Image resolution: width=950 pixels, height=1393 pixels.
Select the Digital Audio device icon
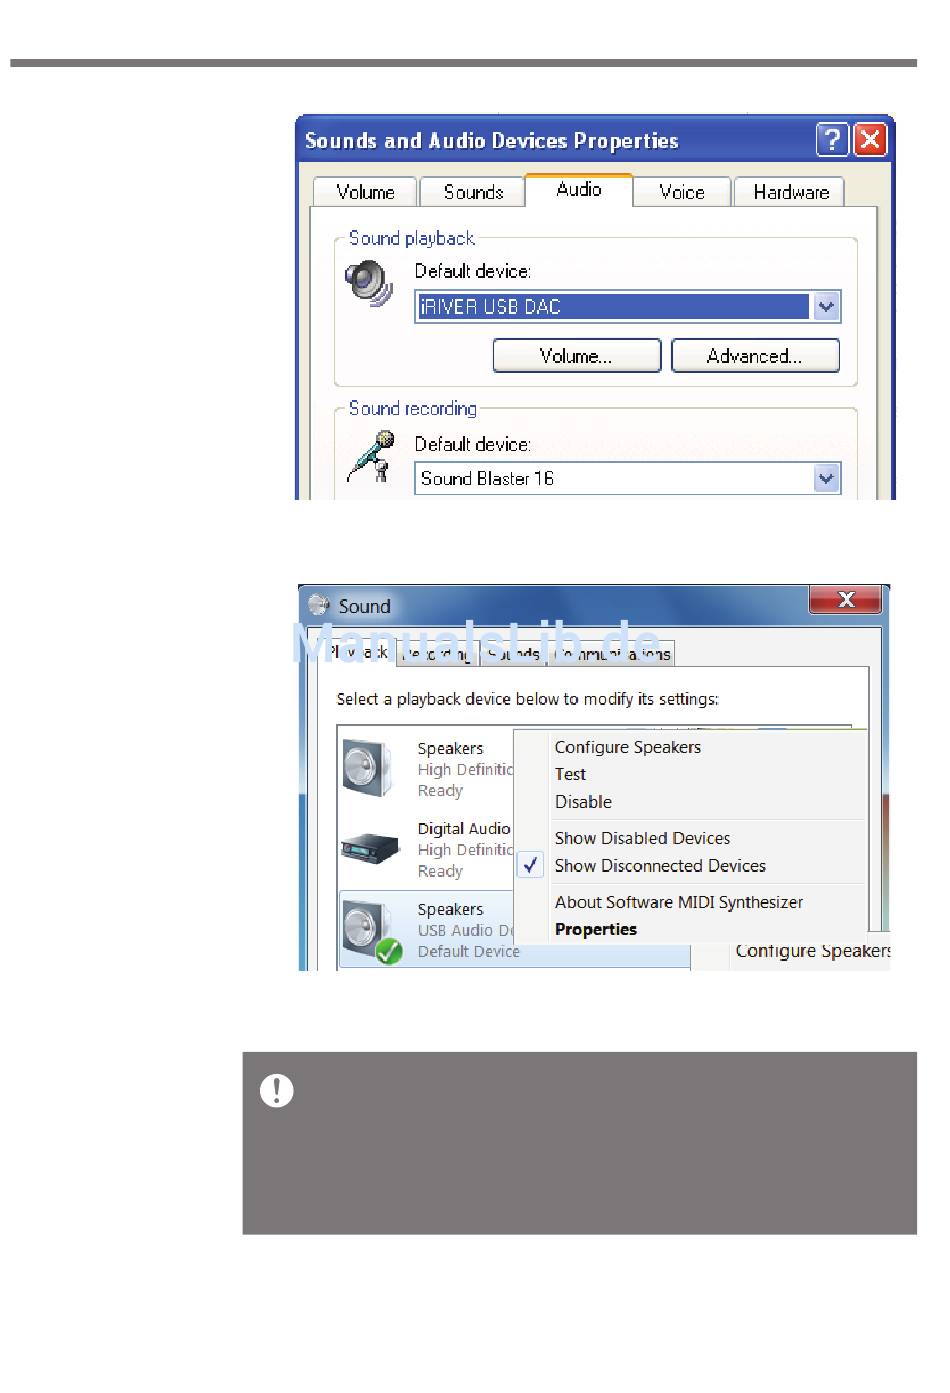tap(370, 849)
